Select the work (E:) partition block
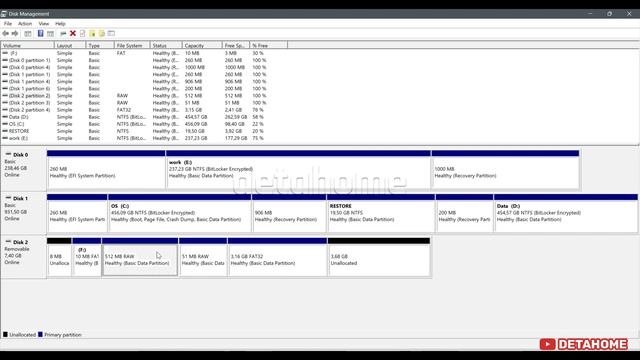 click(298, 169)
